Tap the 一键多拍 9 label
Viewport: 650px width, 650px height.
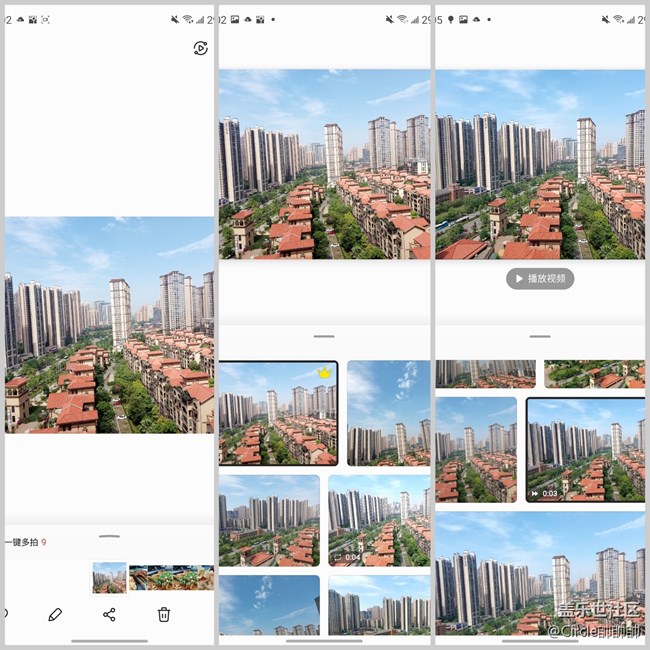click(x=25, y=542)
